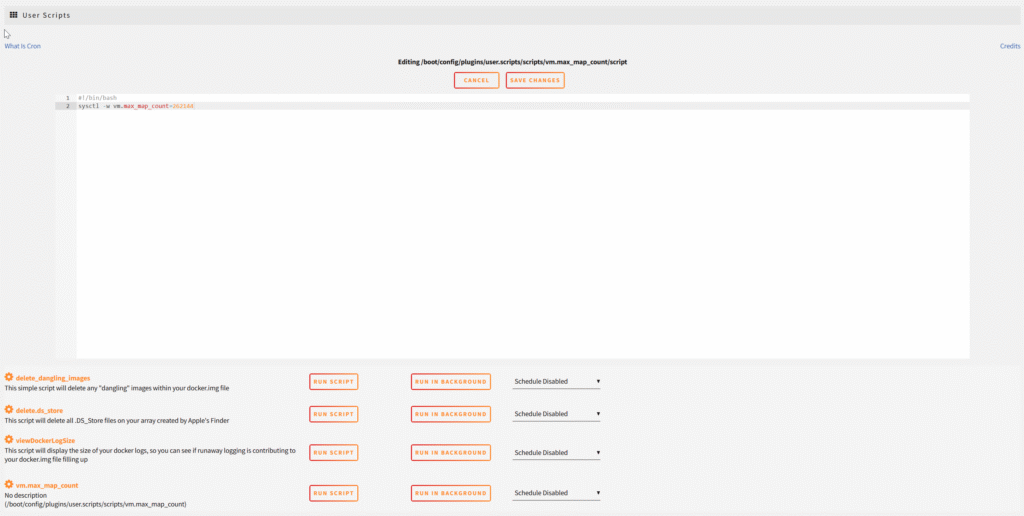The height and width of the screenshot is (516, 1024).
Task: Click the User Scripts grid icon
Action: tap(14, 16)
